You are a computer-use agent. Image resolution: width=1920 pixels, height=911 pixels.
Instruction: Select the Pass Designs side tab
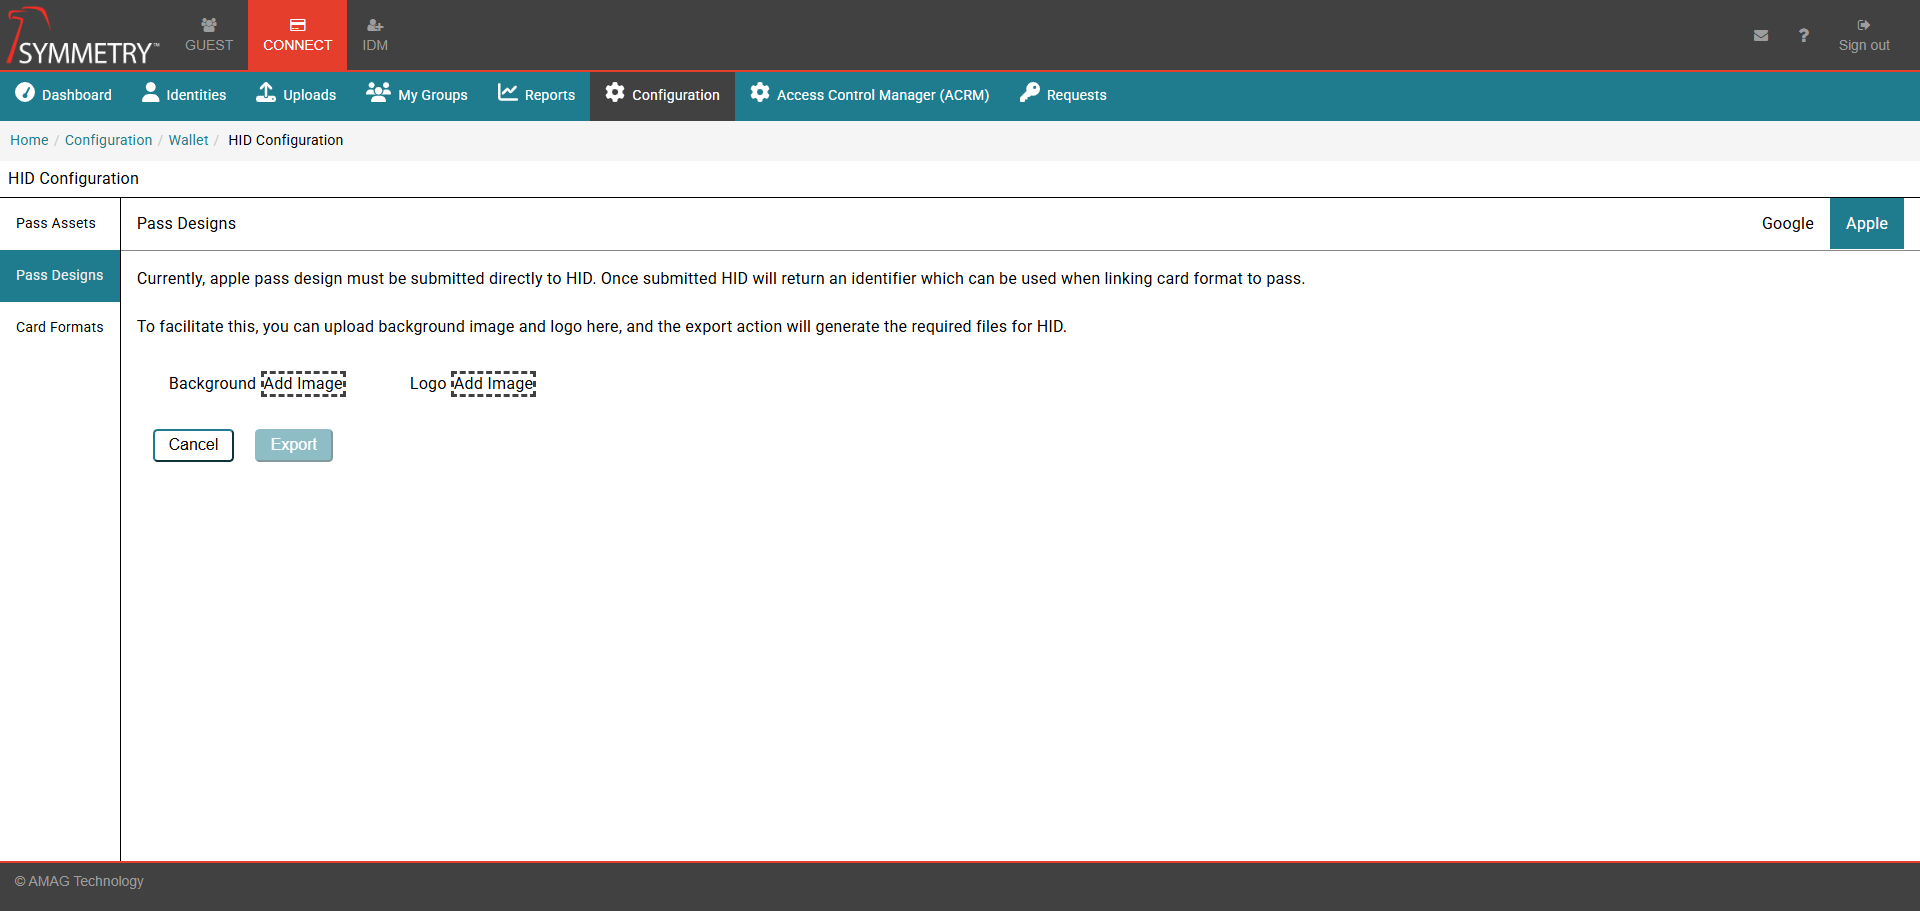pyautogui.click(x=60, y=276)
